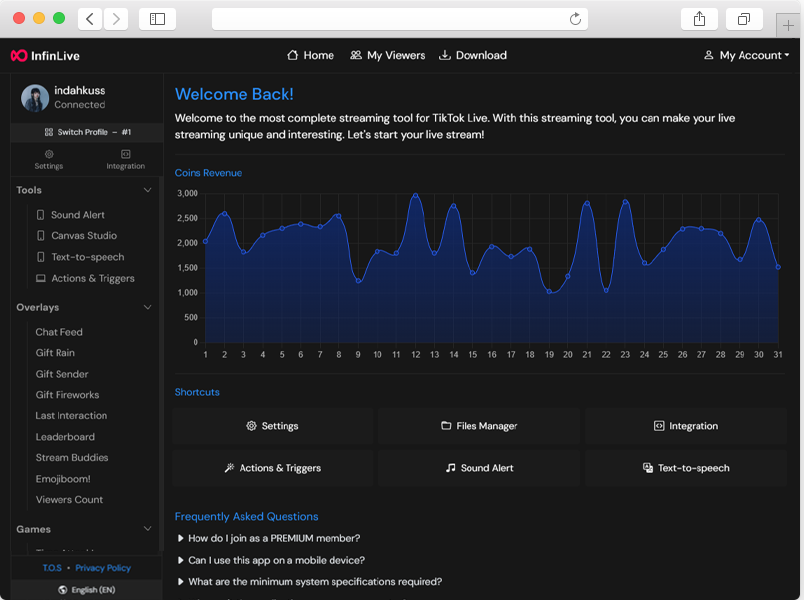Click indahkuss profile avatar

[x=35, y=98]
